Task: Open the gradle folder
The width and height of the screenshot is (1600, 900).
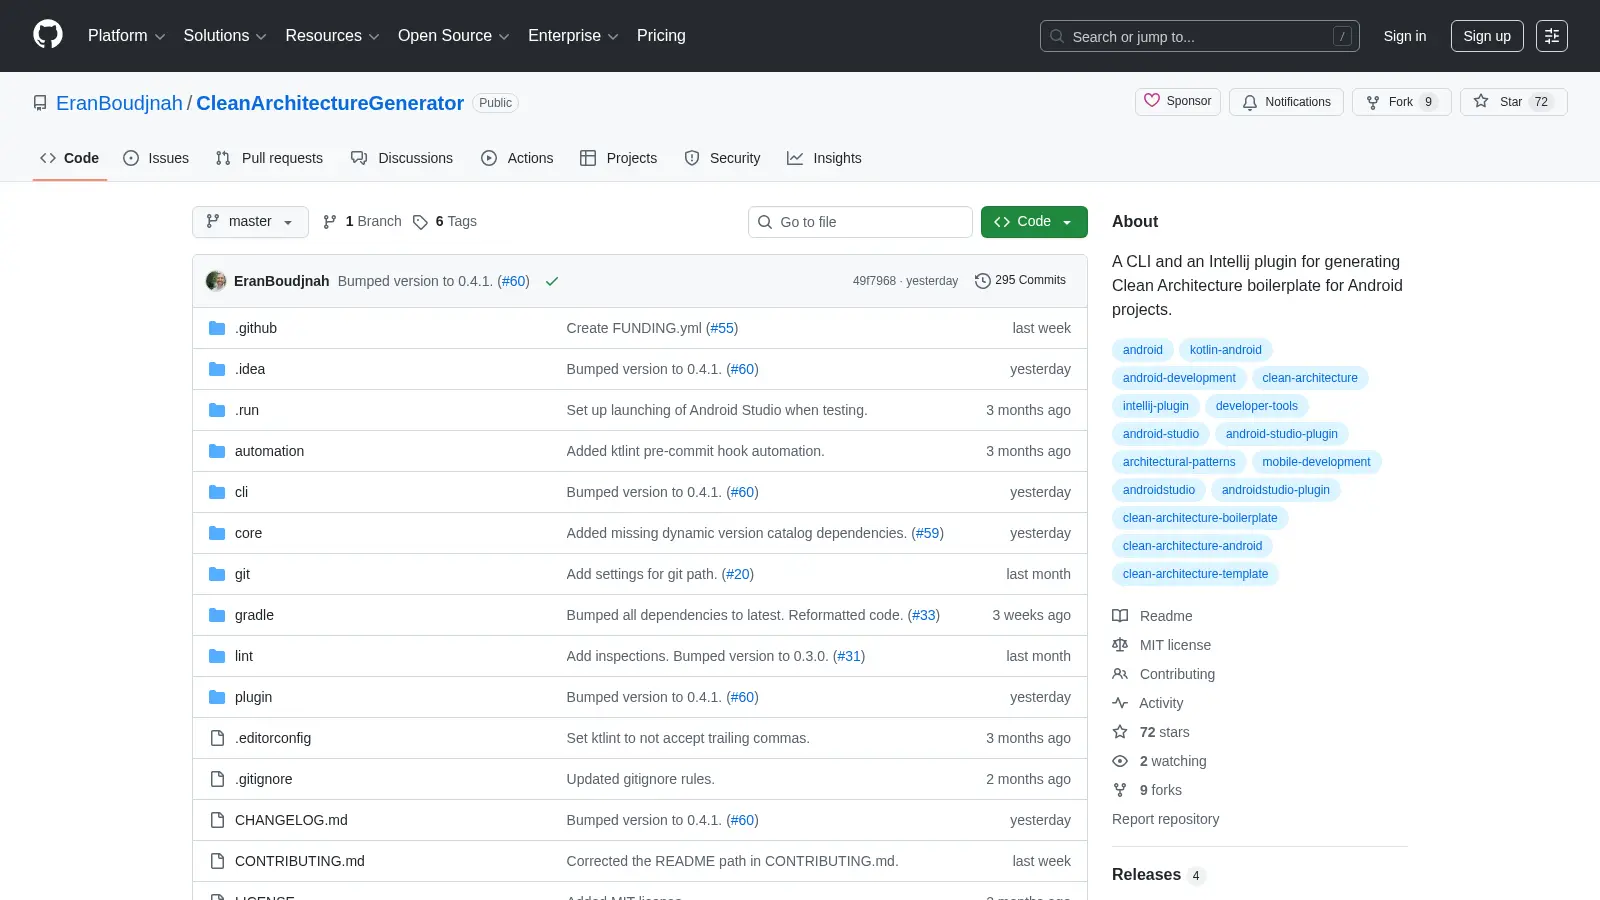Action: pyautogui.click(x=254, y=615)
